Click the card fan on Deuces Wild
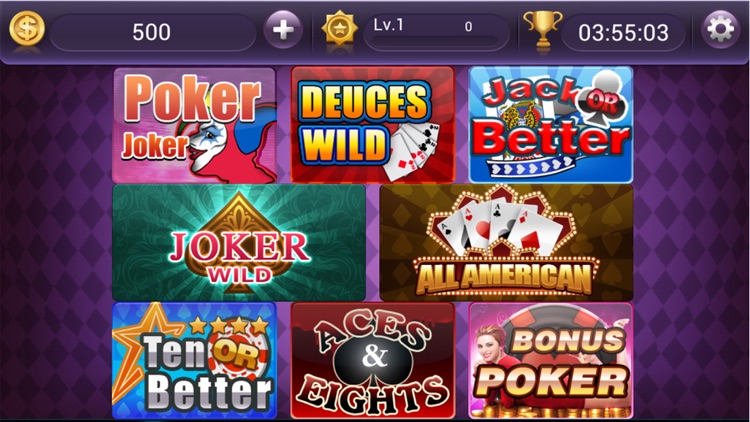750x422 pixels. pyautogui.click(x=414, y=150)
